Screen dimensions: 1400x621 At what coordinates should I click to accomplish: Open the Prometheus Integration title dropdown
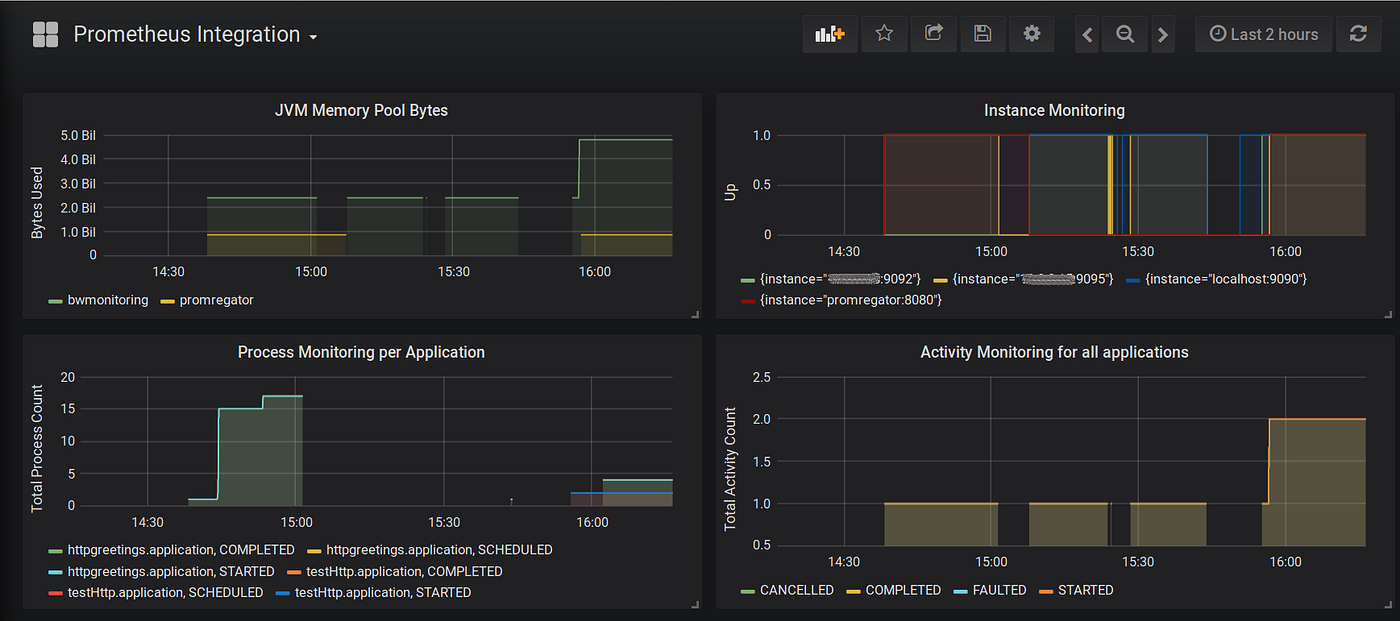311,35
